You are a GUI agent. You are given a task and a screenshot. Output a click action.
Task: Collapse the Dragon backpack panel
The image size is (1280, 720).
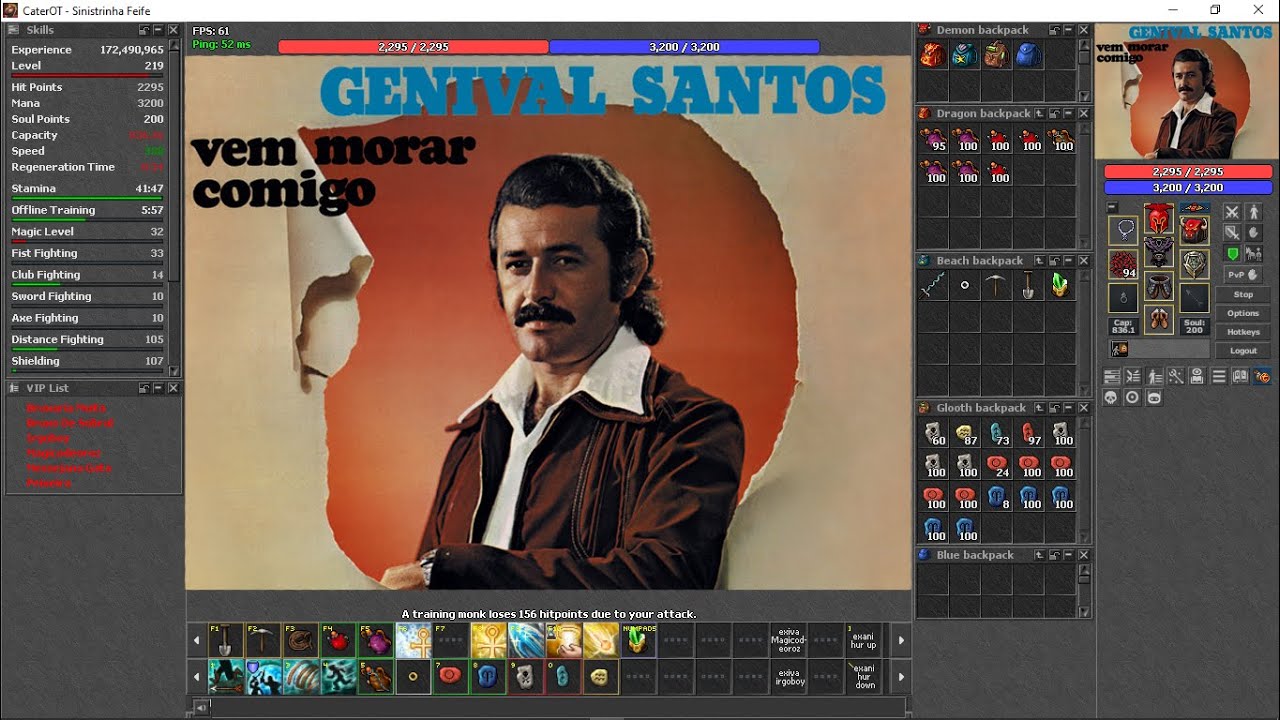pyautogui.click(x=1068, y=114)
